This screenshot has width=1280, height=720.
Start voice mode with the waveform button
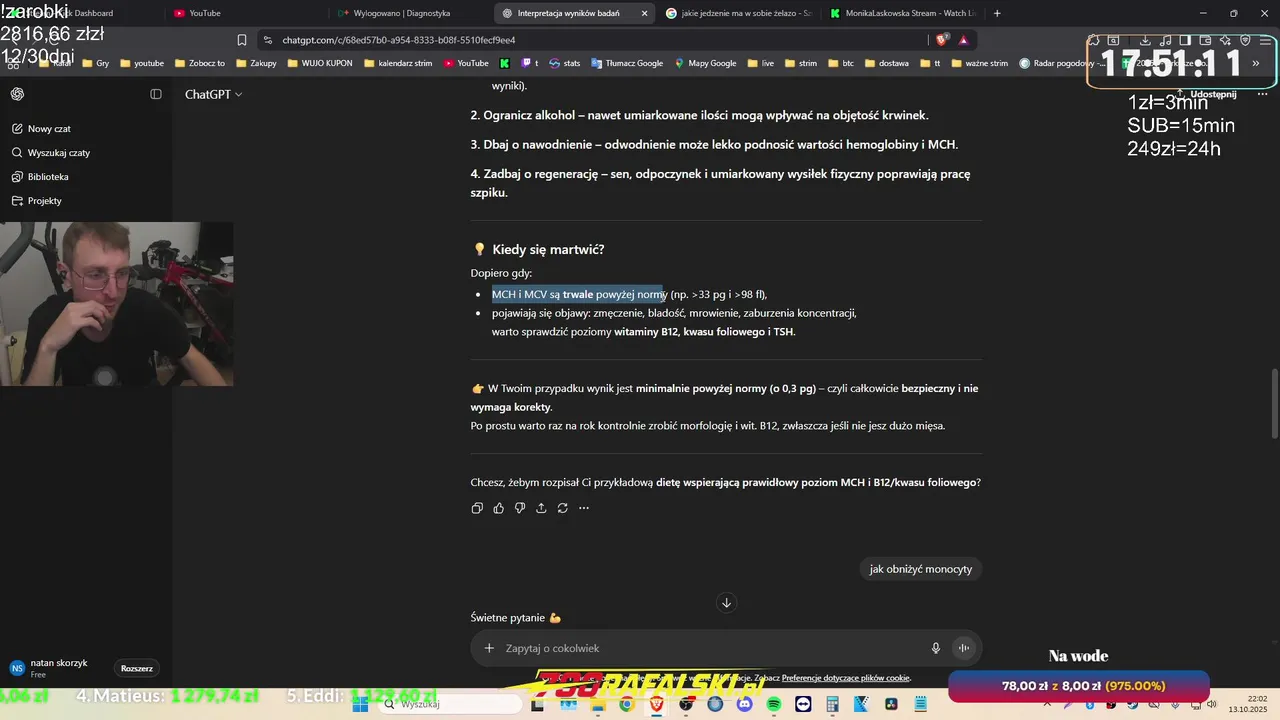pyautogui.click(x=964, y=648)
